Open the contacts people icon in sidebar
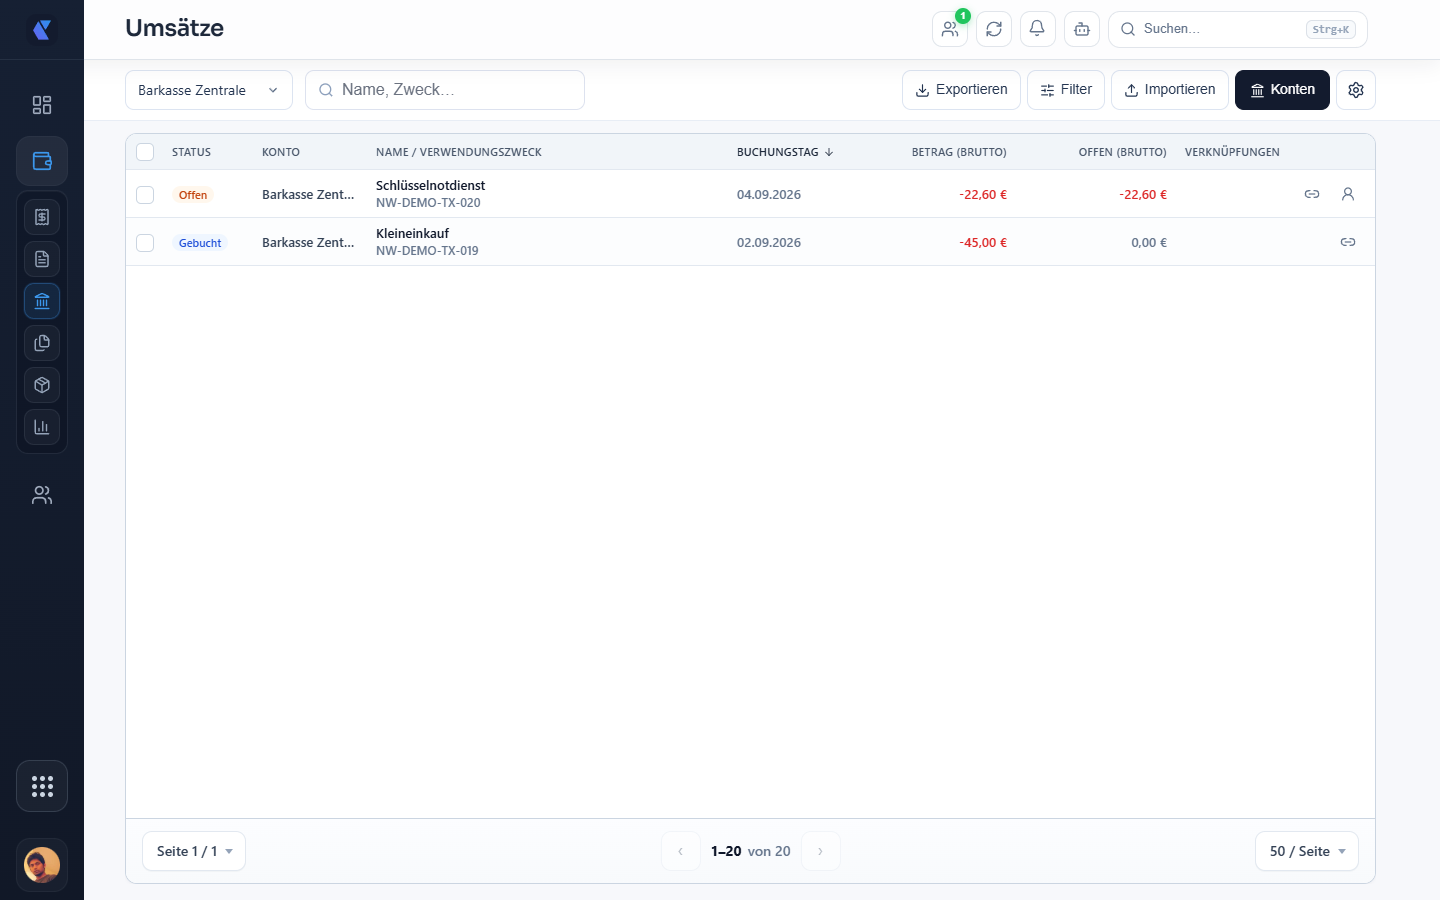 point(42,495)
